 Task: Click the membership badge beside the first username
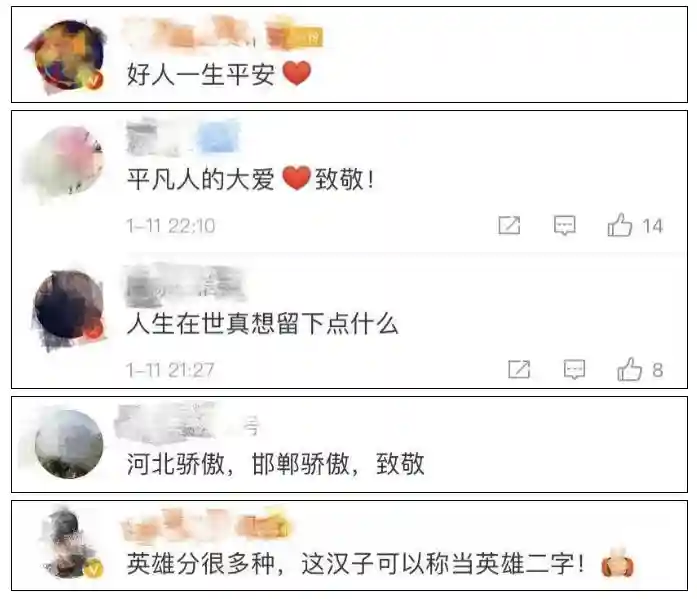tap(295, 36)
